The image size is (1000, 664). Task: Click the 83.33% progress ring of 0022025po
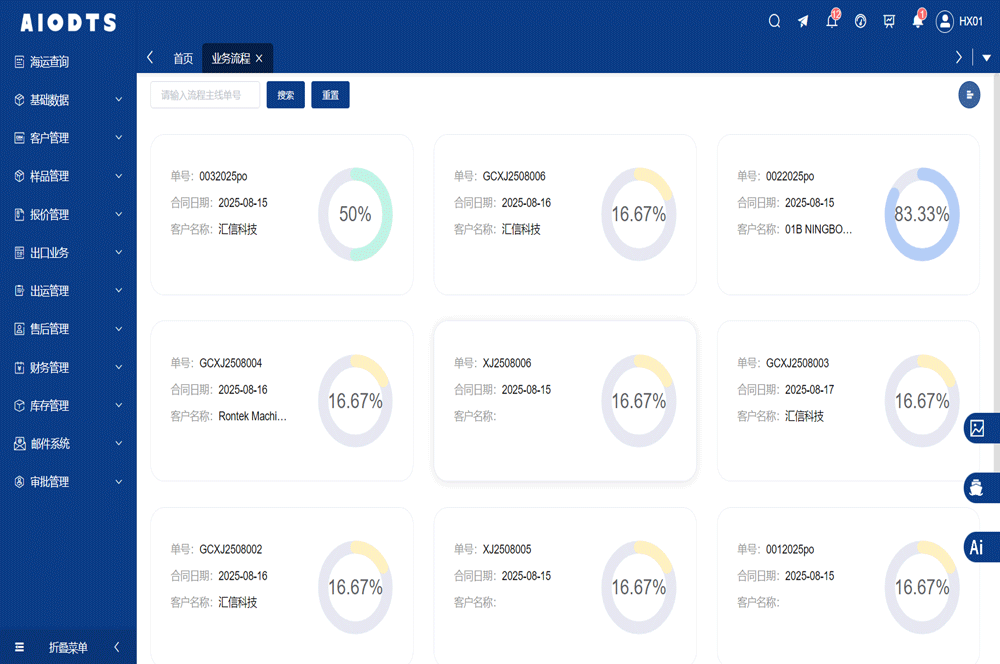[922, 214]
